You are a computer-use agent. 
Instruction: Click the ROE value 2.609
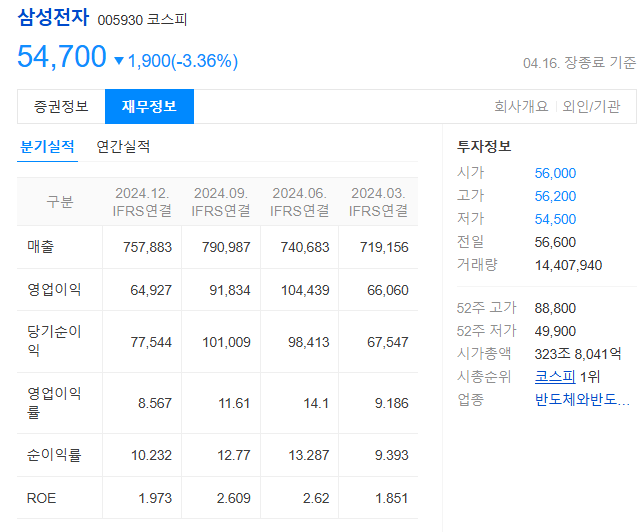point(234,498)
